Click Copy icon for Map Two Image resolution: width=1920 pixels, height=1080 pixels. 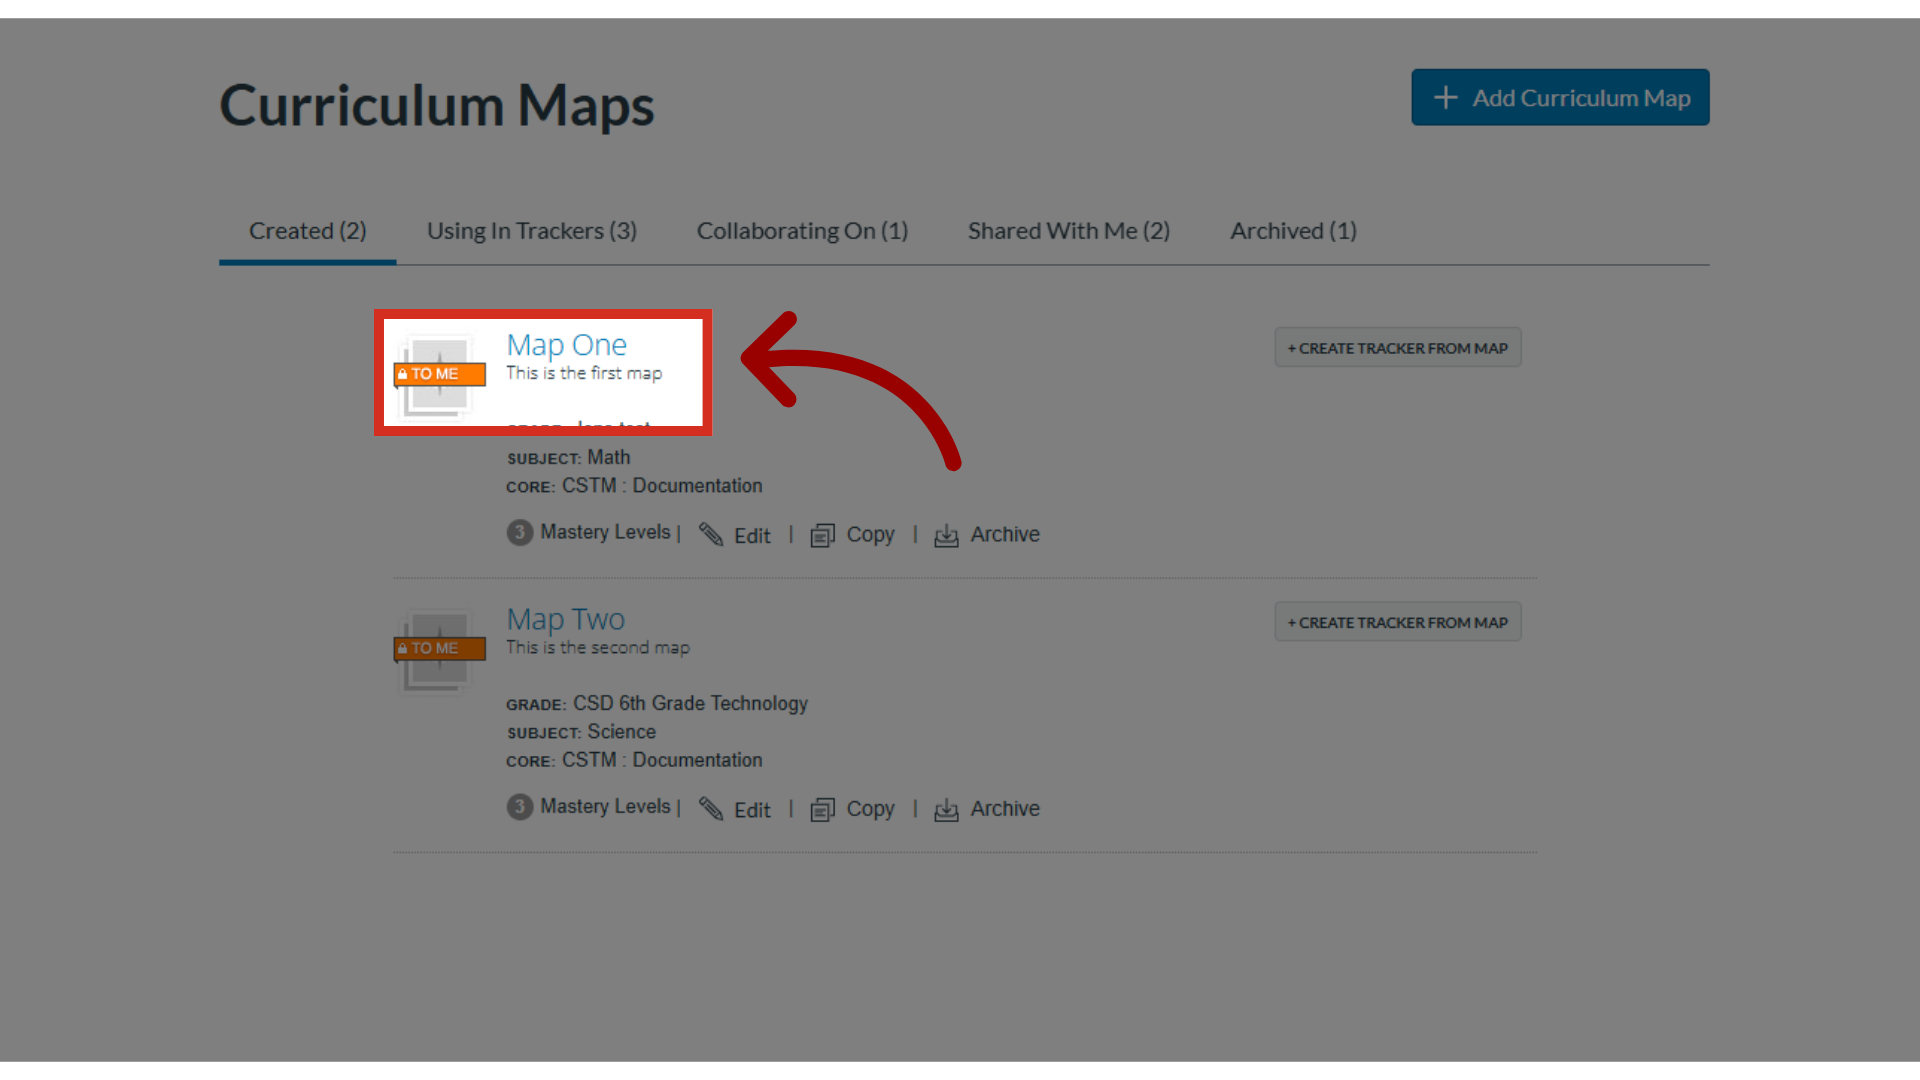[822, 810]
